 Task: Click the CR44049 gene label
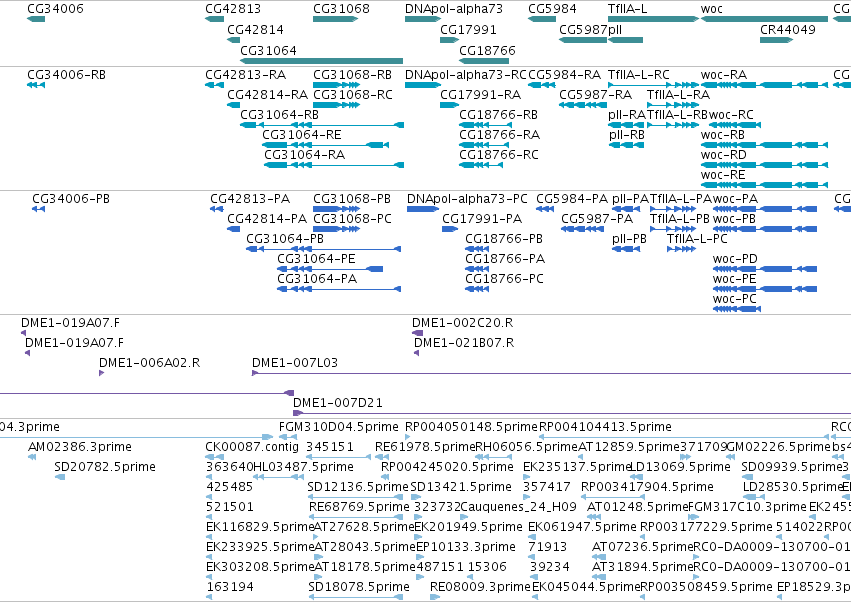point(788,29)
